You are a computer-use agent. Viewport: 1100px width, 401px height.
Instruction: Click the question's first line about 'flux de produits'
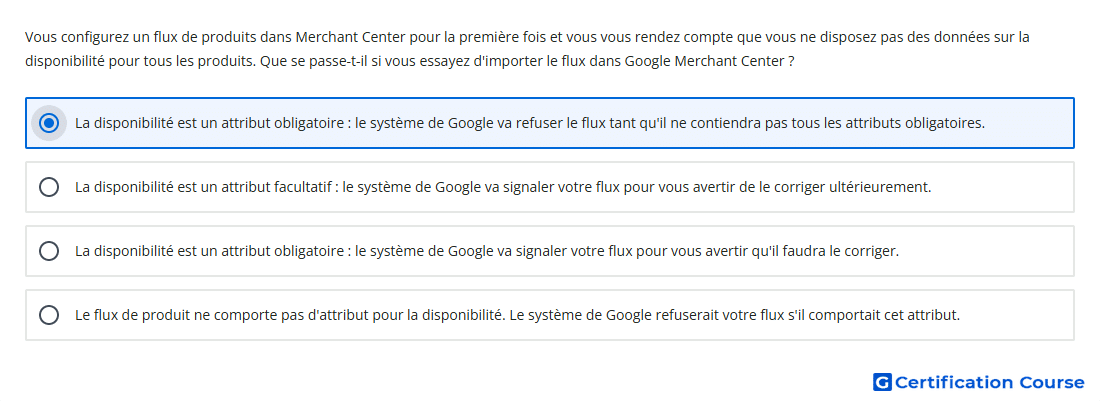point(527,37)
